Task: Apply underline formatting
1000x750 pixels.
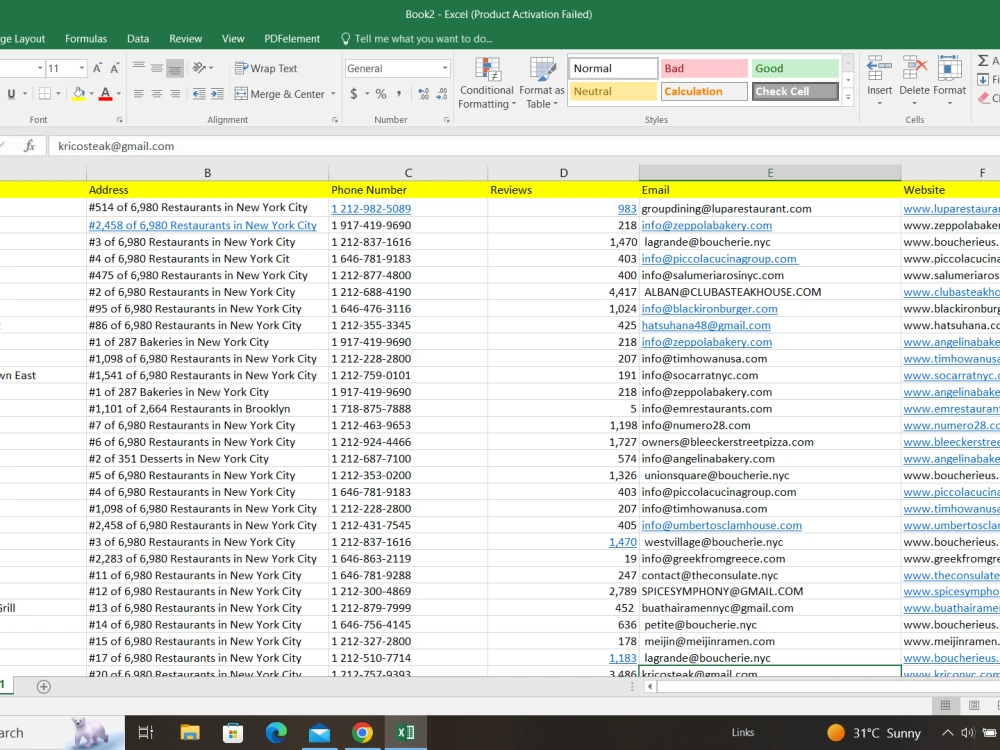Action: tap(11, 94)
